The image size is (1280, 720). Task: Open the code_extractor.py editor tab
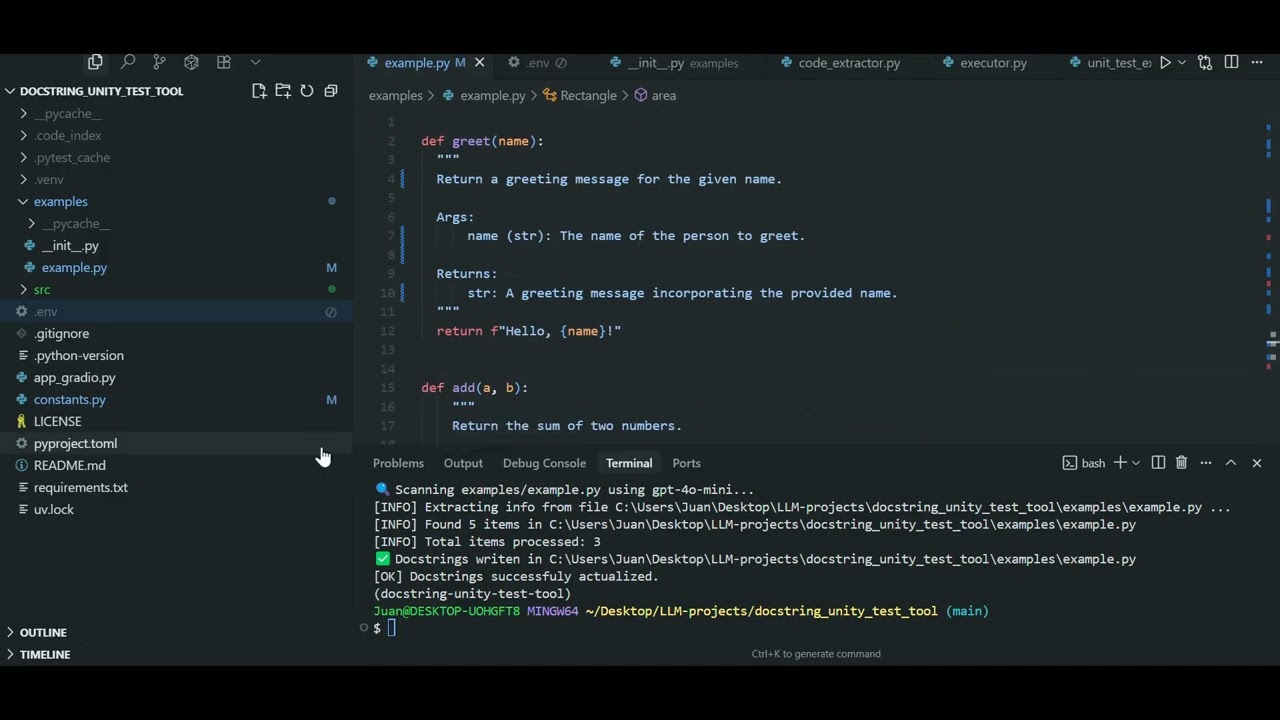point(849,62)
